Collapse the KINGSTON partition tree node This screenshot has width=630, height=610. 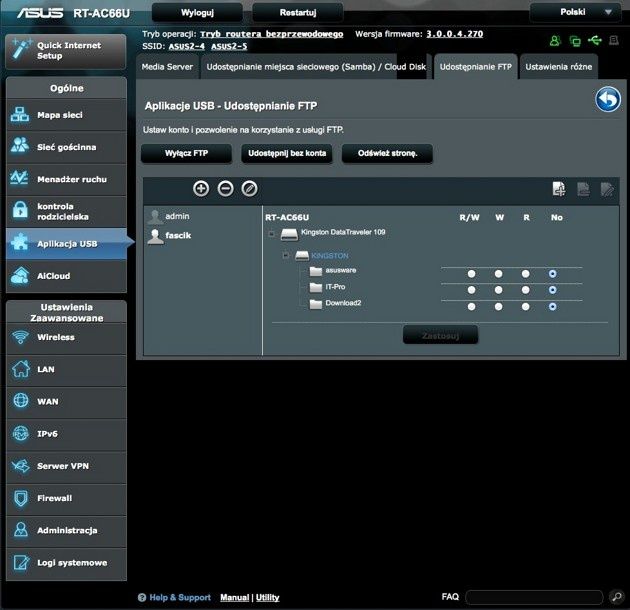pyautogui.click(x=286, y=255)
